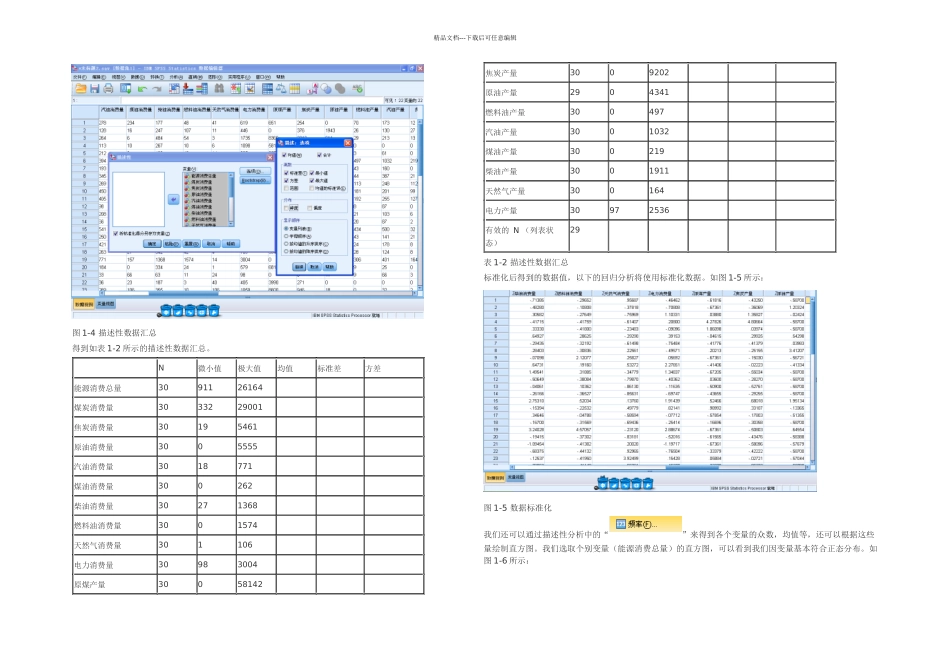The image size is (950, 672).
Task: Open the 编辑(E) menu
Action: (99, 77)
